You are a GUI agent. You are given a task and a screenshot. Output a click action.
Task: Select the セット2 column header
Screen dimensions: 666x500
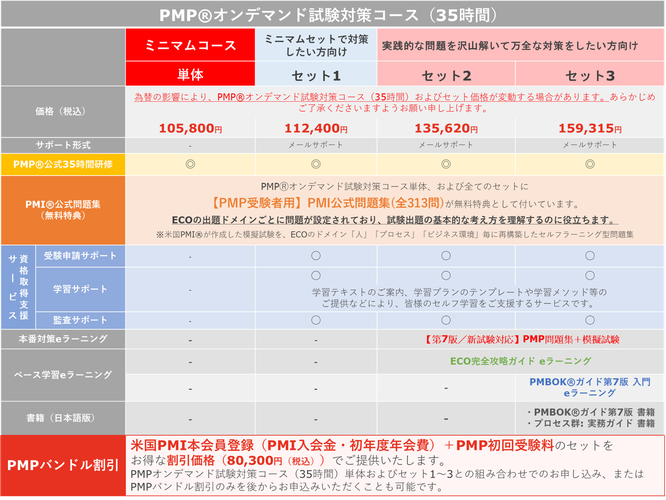coord(446,75)
